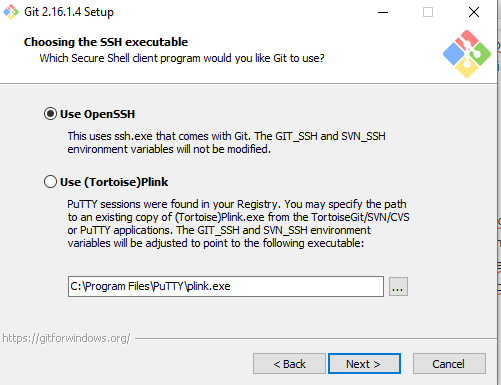This screenshot has height=385, width=501.
Task: Click the disabled maximize window button
Action: coord(428,12)
